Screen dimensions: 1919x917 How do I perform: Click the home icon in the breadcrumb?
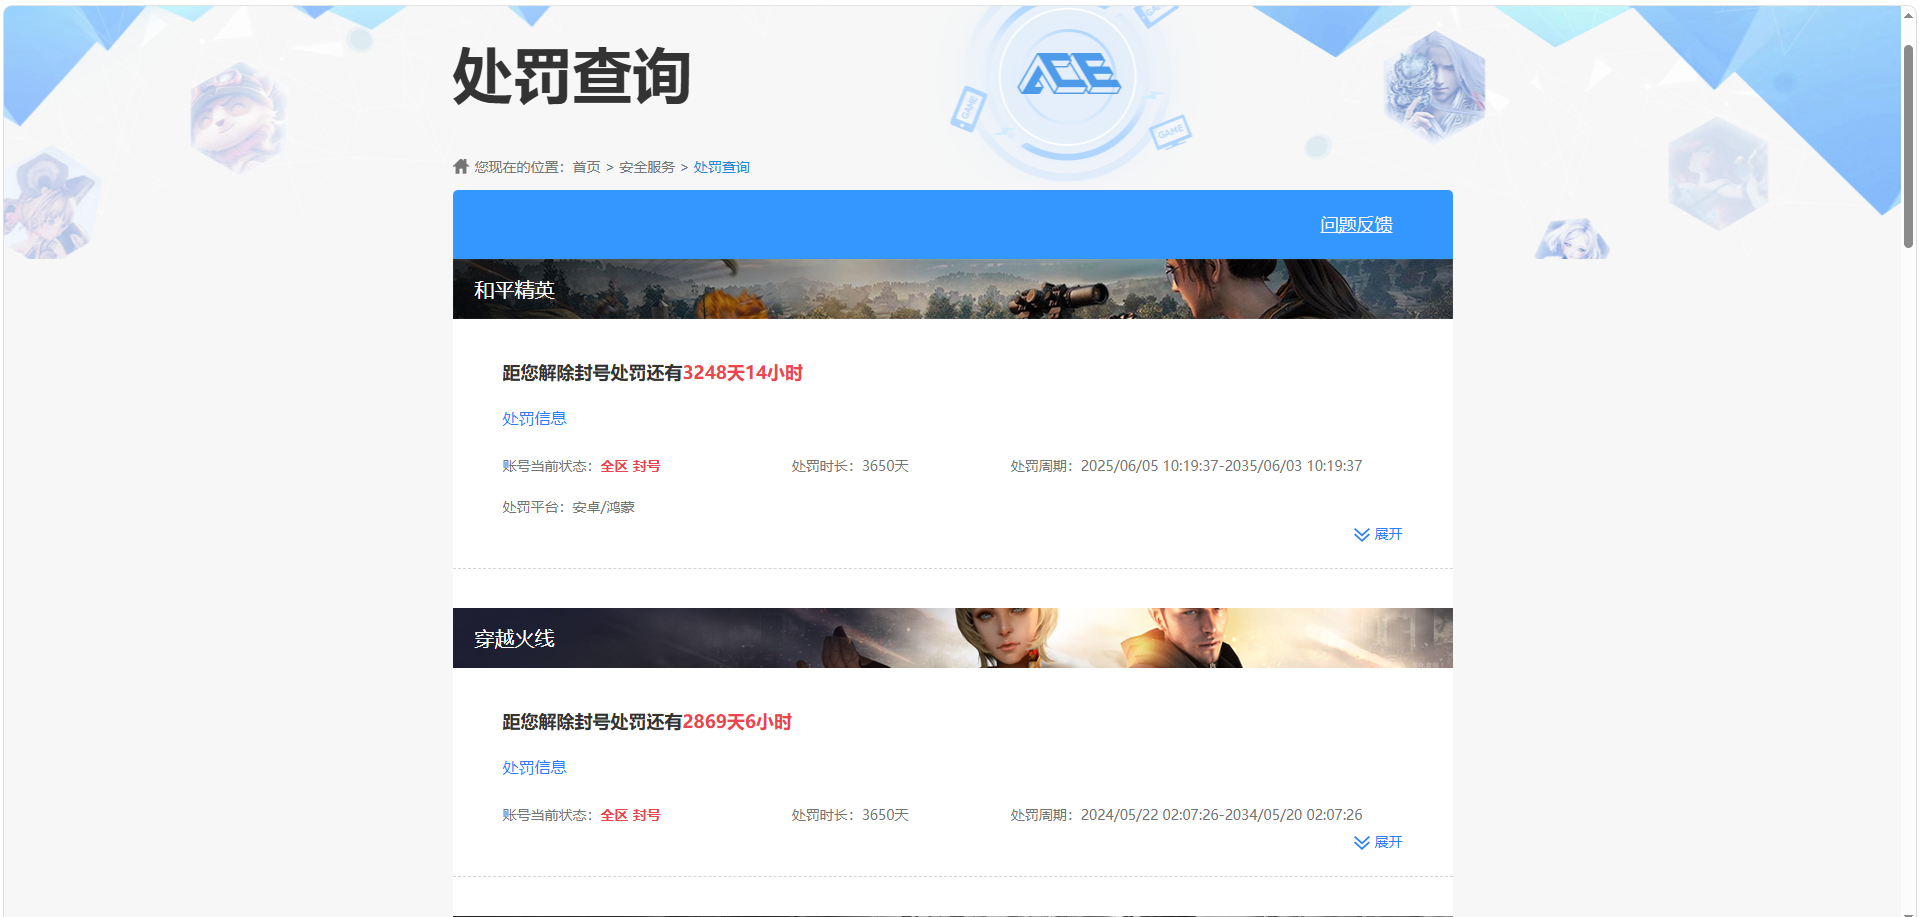tap(461, 166)
